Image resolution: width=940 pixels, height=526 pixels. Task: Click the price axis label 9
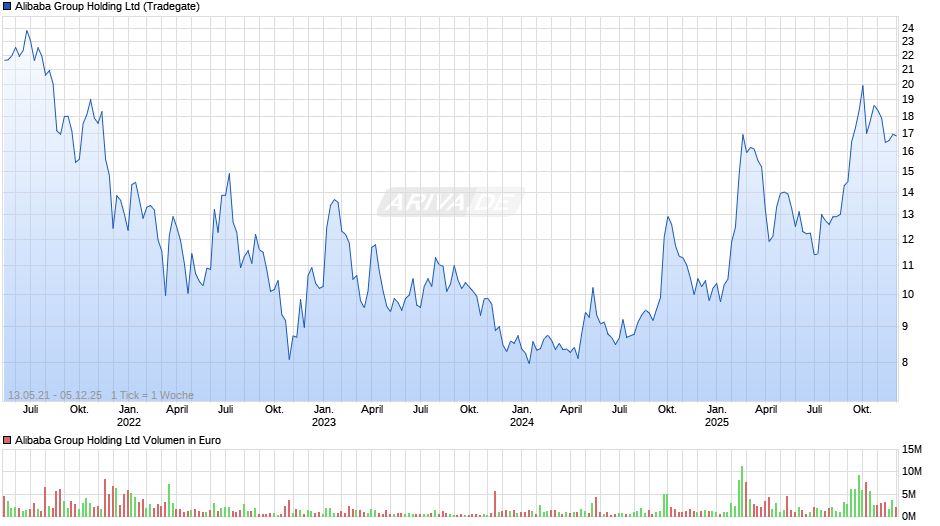(x=905, y=327)
